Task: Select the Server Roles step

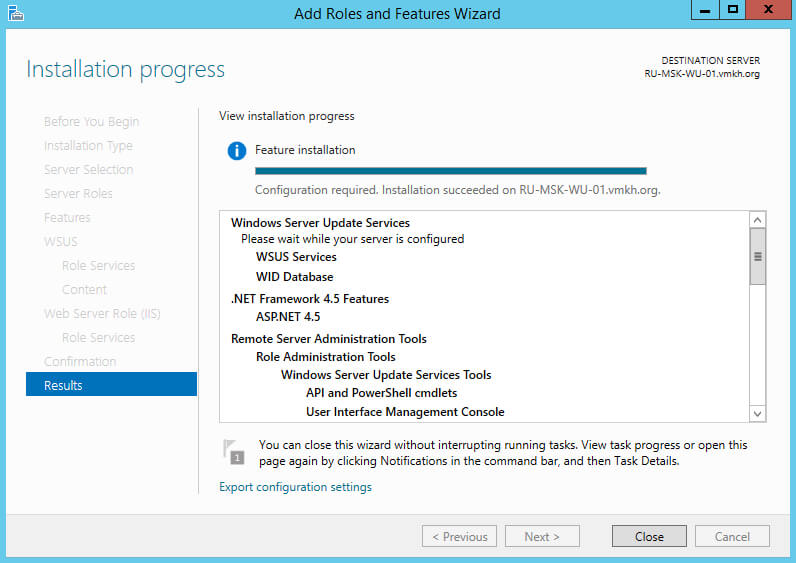Action: click(x=78, y=193)
